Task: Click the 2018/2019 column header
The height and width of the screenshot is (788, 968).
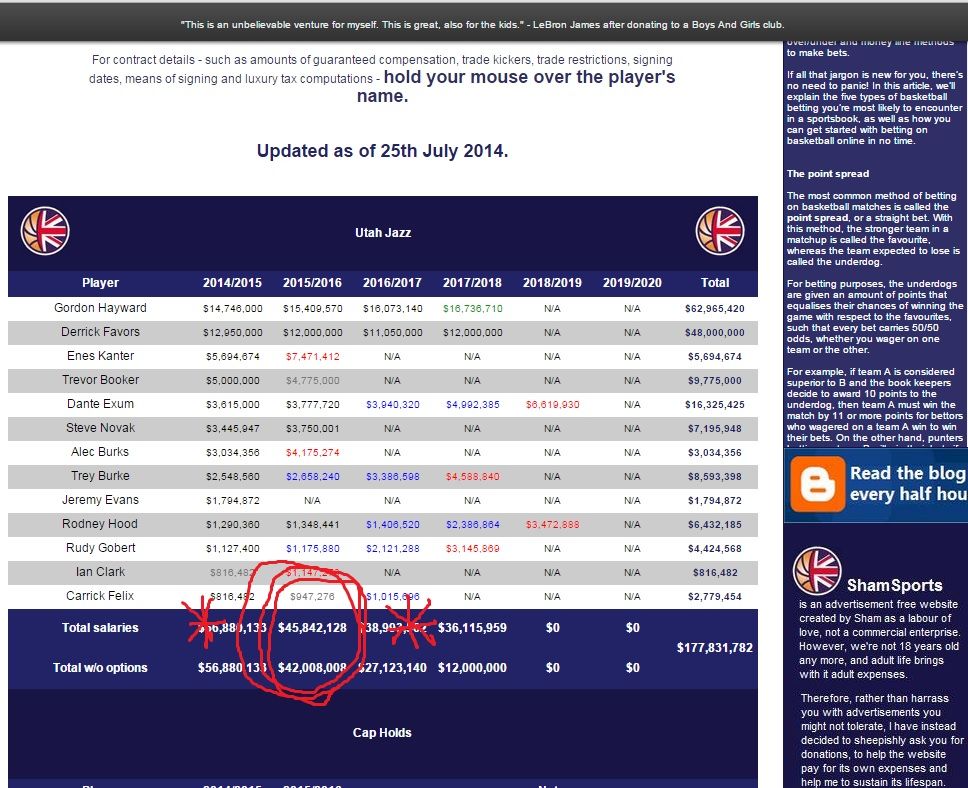Action: [552, 283]
